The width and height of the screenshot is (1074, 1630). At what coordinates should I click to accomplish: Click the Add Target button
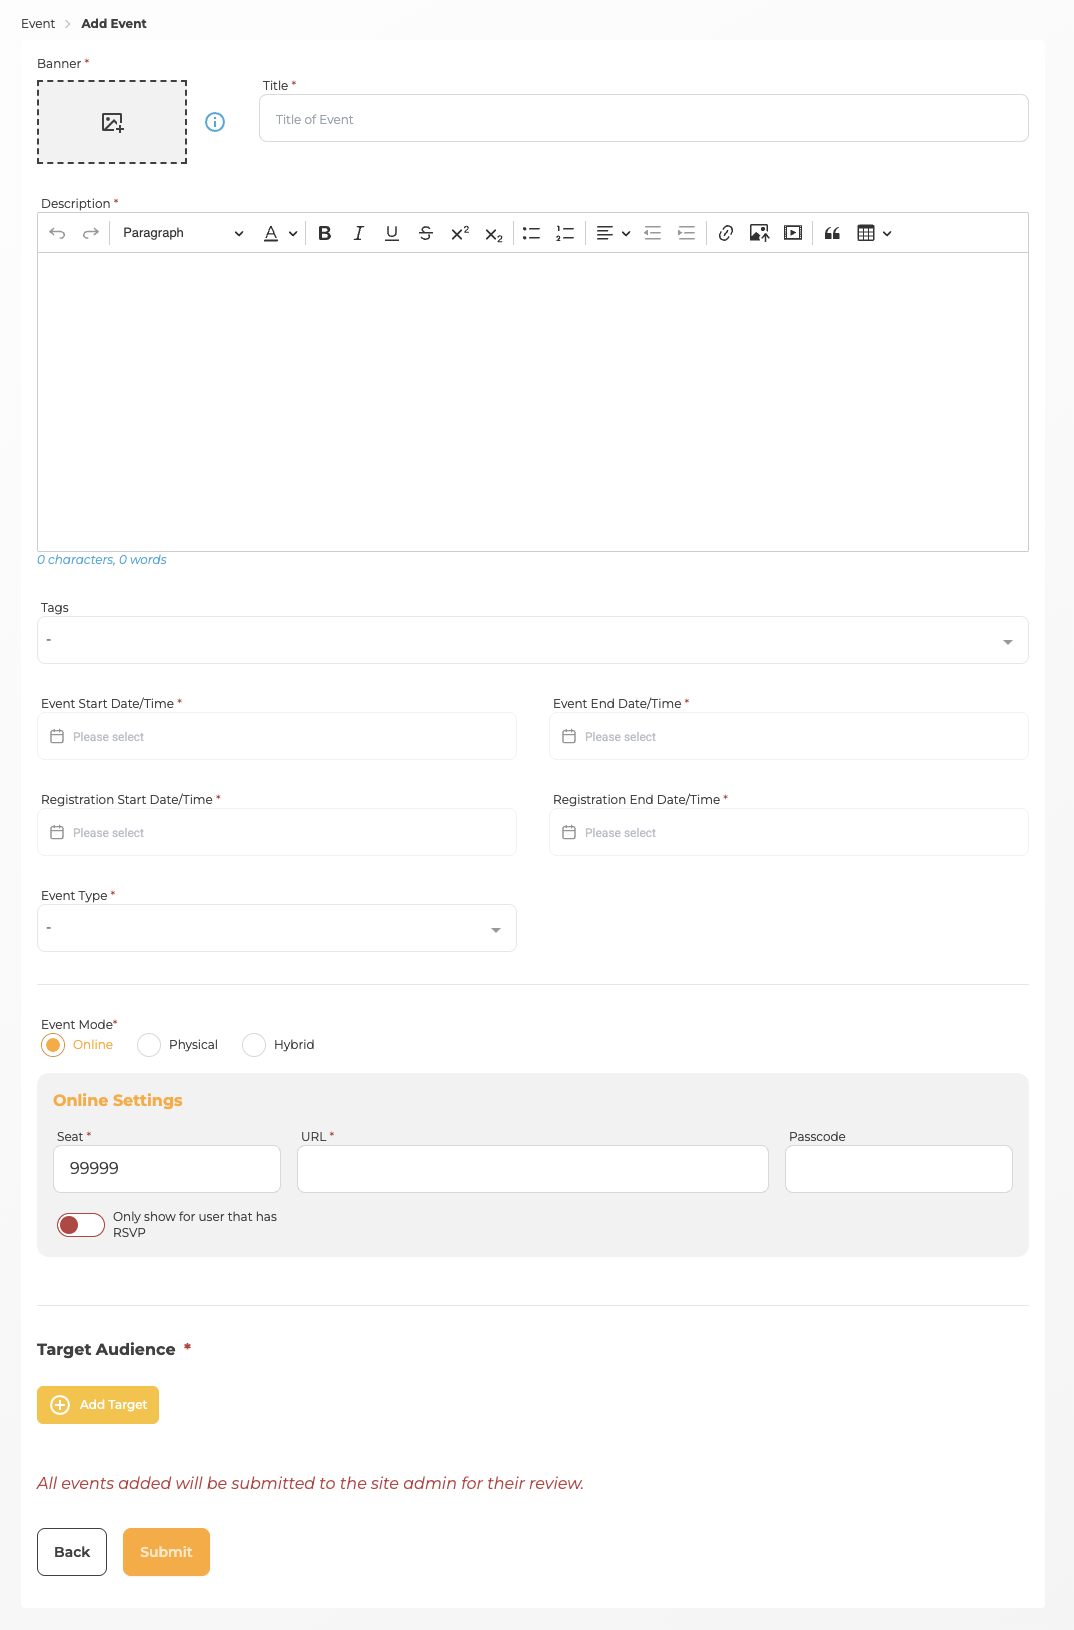(98, 1405)
